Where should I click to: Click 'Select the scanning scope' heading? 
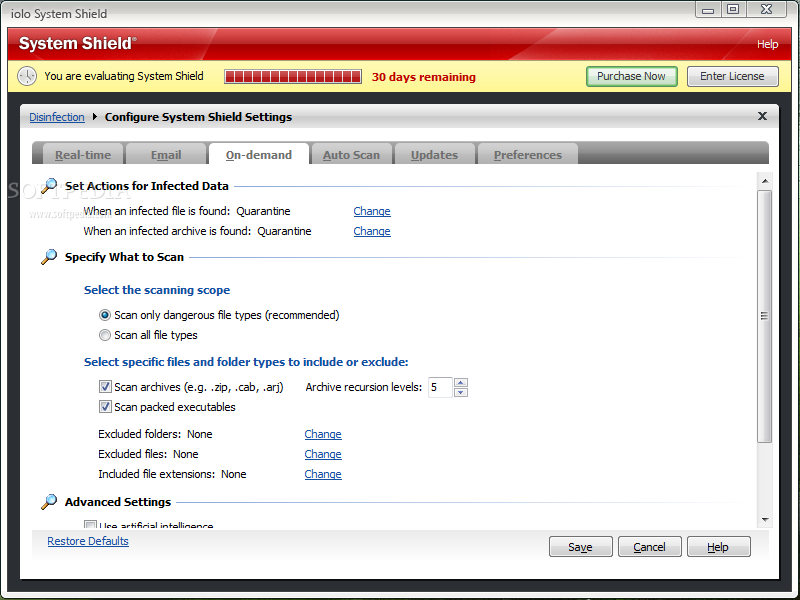(157, 290)
